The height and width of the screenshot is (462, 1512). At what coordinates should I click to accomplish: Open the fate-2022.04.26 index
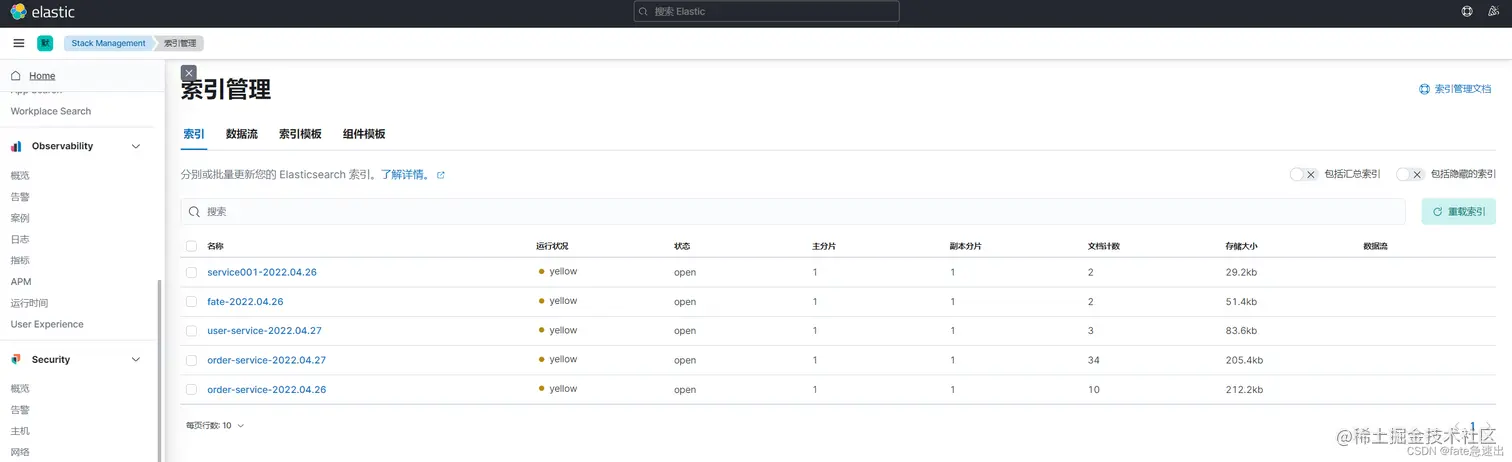tap(245, 301)
